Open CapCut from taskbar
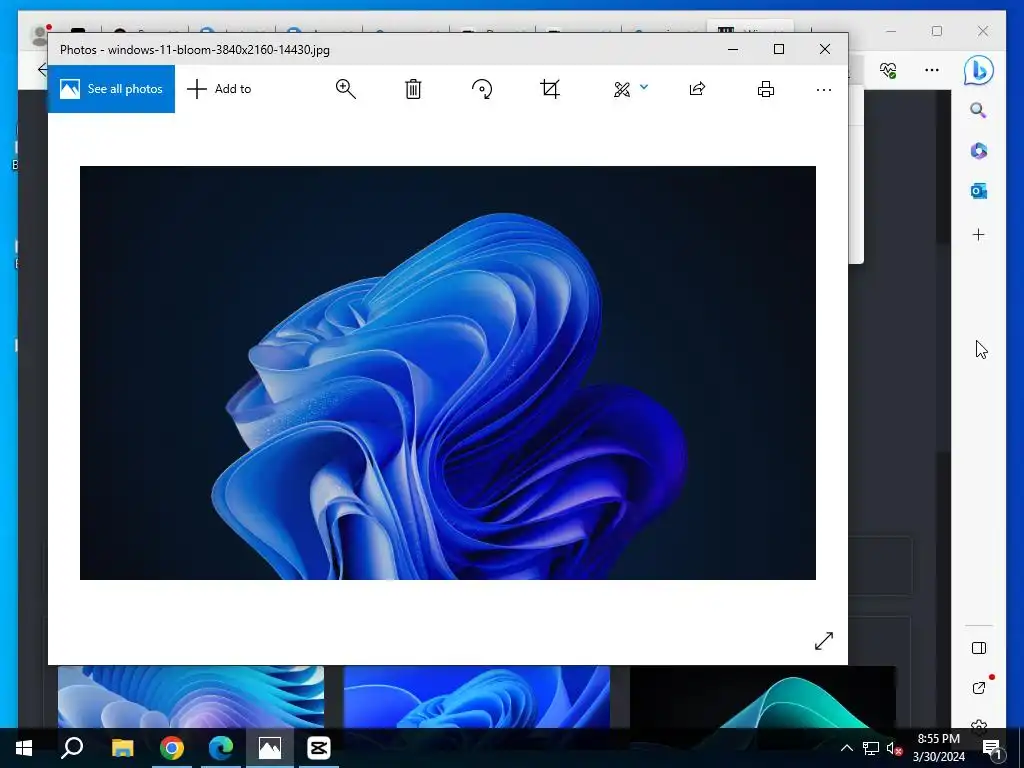1024x768 pixels. (x=319, y=748)
